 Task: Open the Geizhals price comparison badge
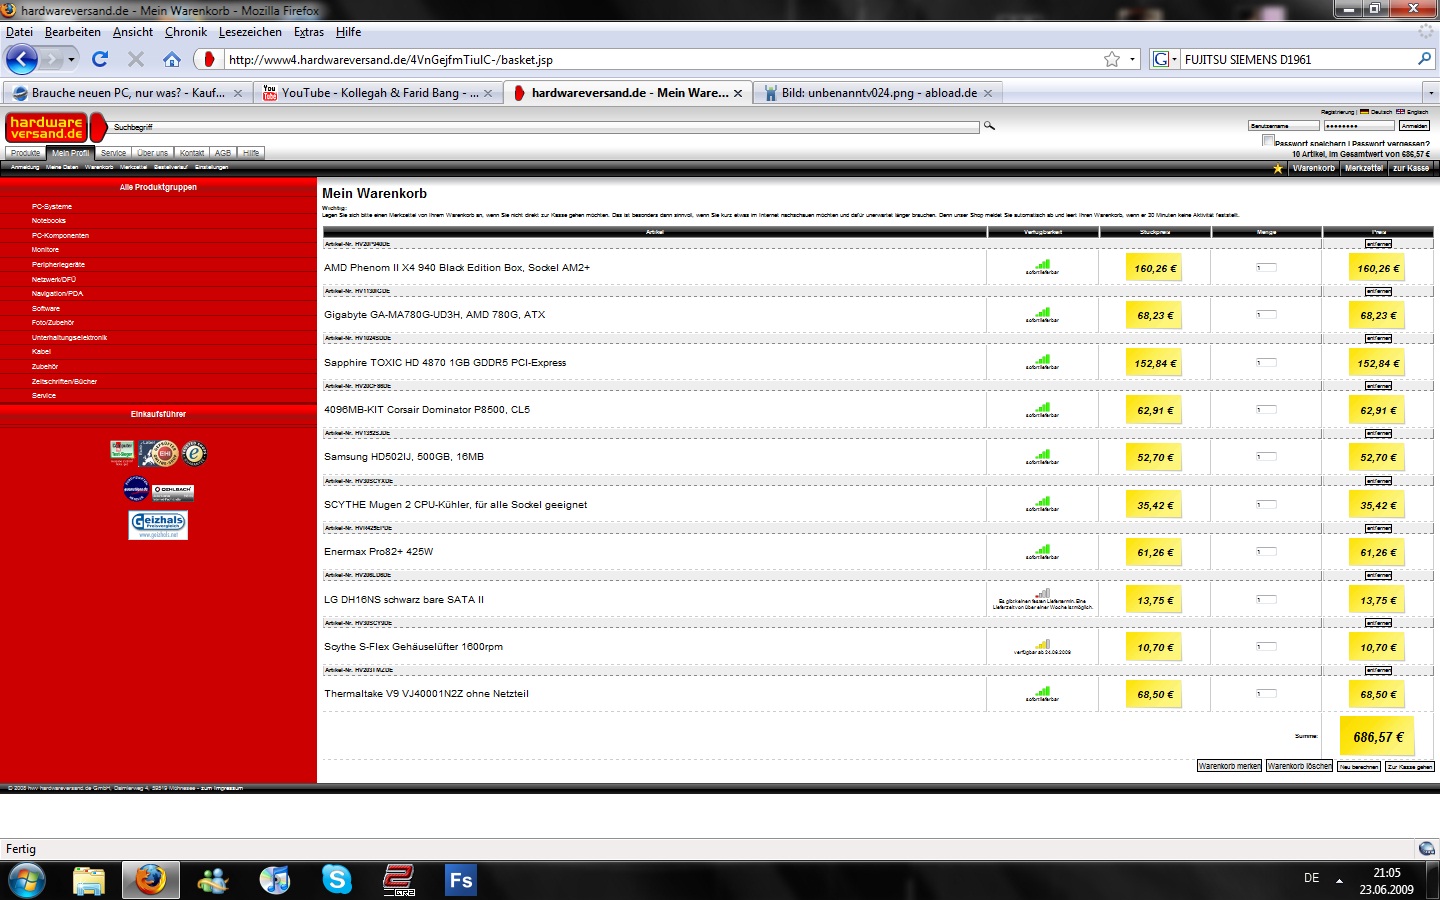(x=158, y=524)
